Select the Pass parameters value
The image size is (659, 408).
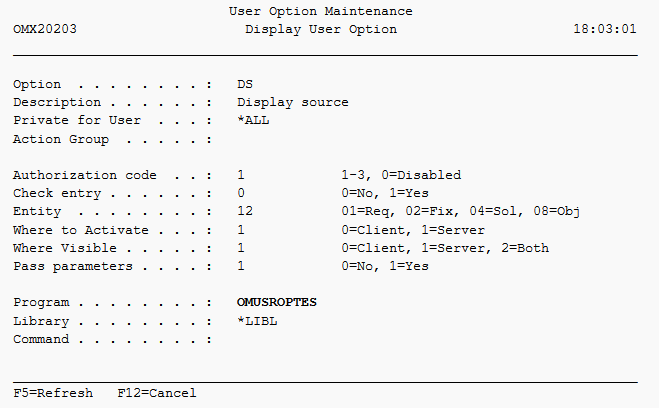tap(241, 266)
